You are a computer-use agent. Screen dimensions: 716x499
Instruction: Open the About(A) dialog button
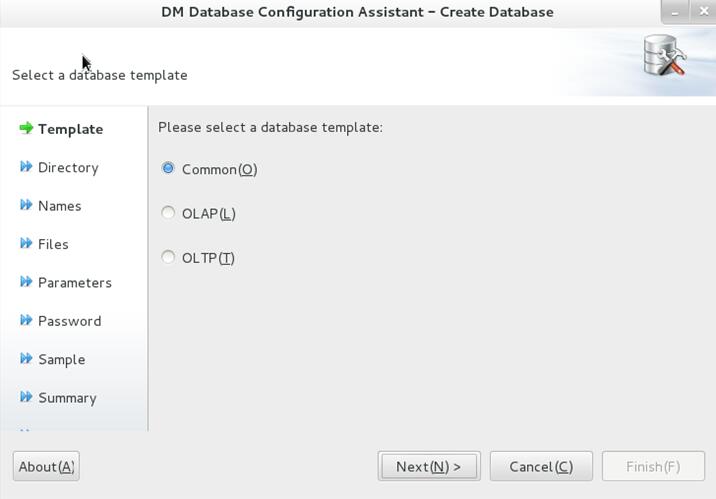click(x=46, y=466)
